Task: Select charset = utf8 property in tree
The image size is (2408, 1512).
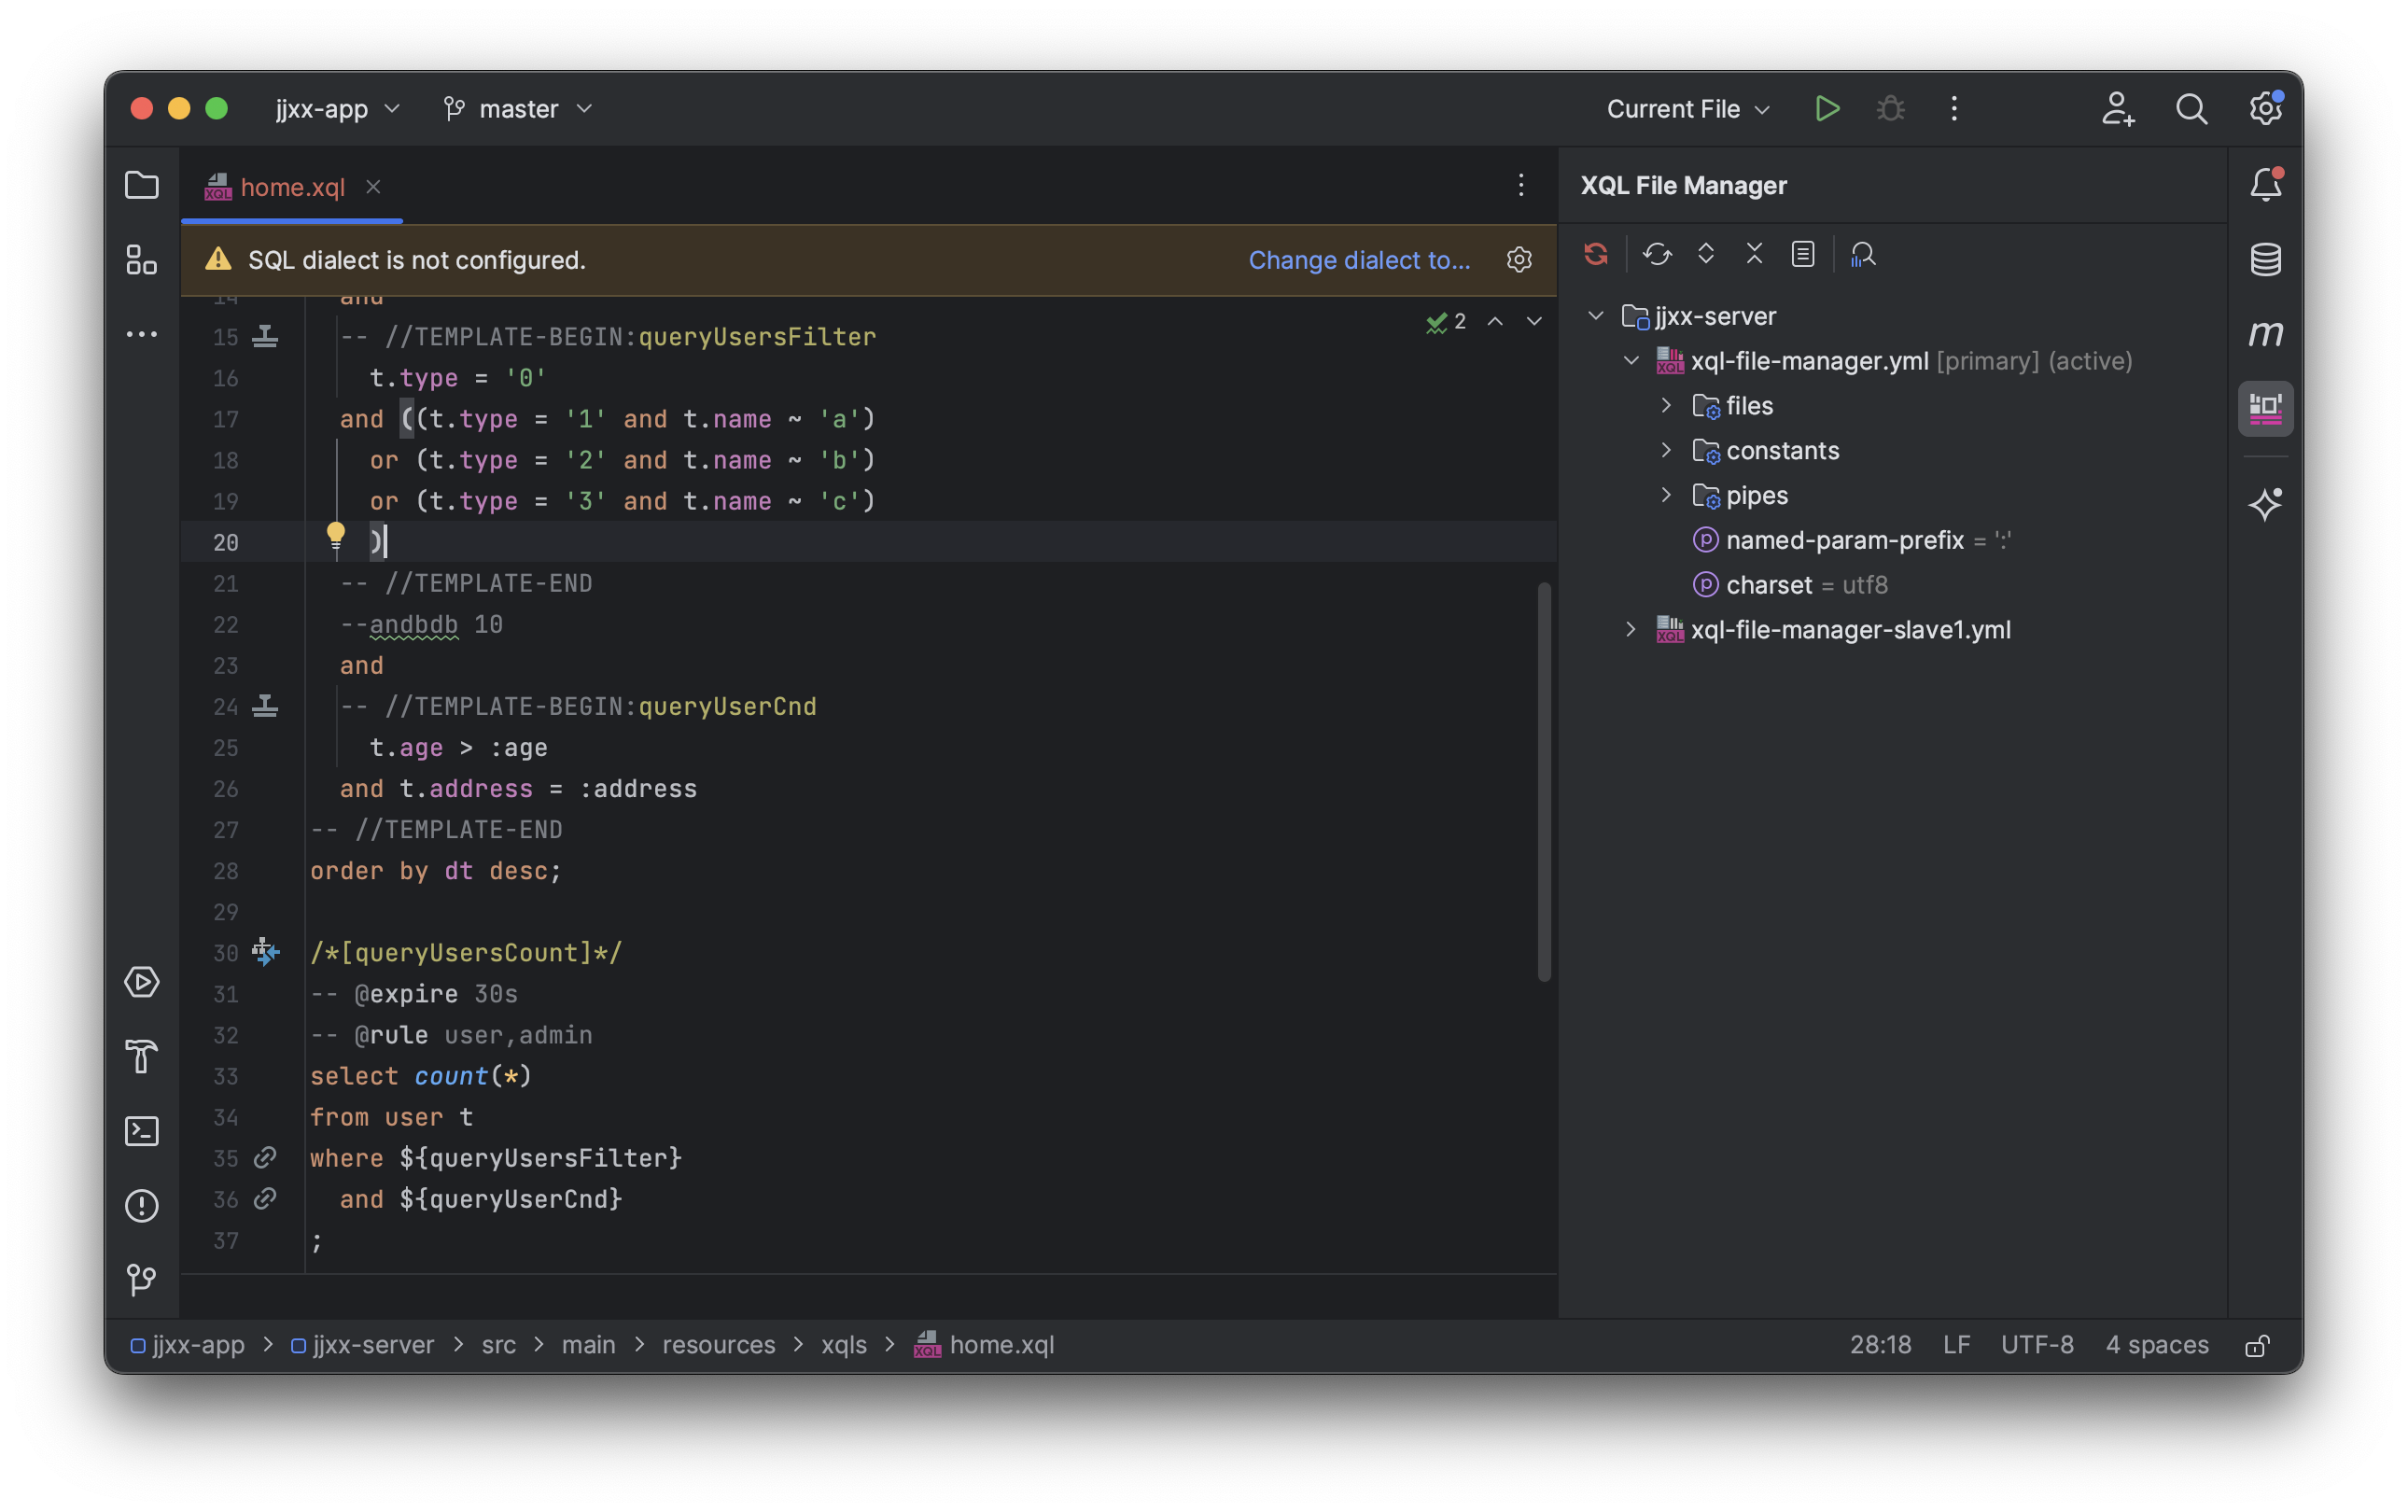Action: [1790, 586]
